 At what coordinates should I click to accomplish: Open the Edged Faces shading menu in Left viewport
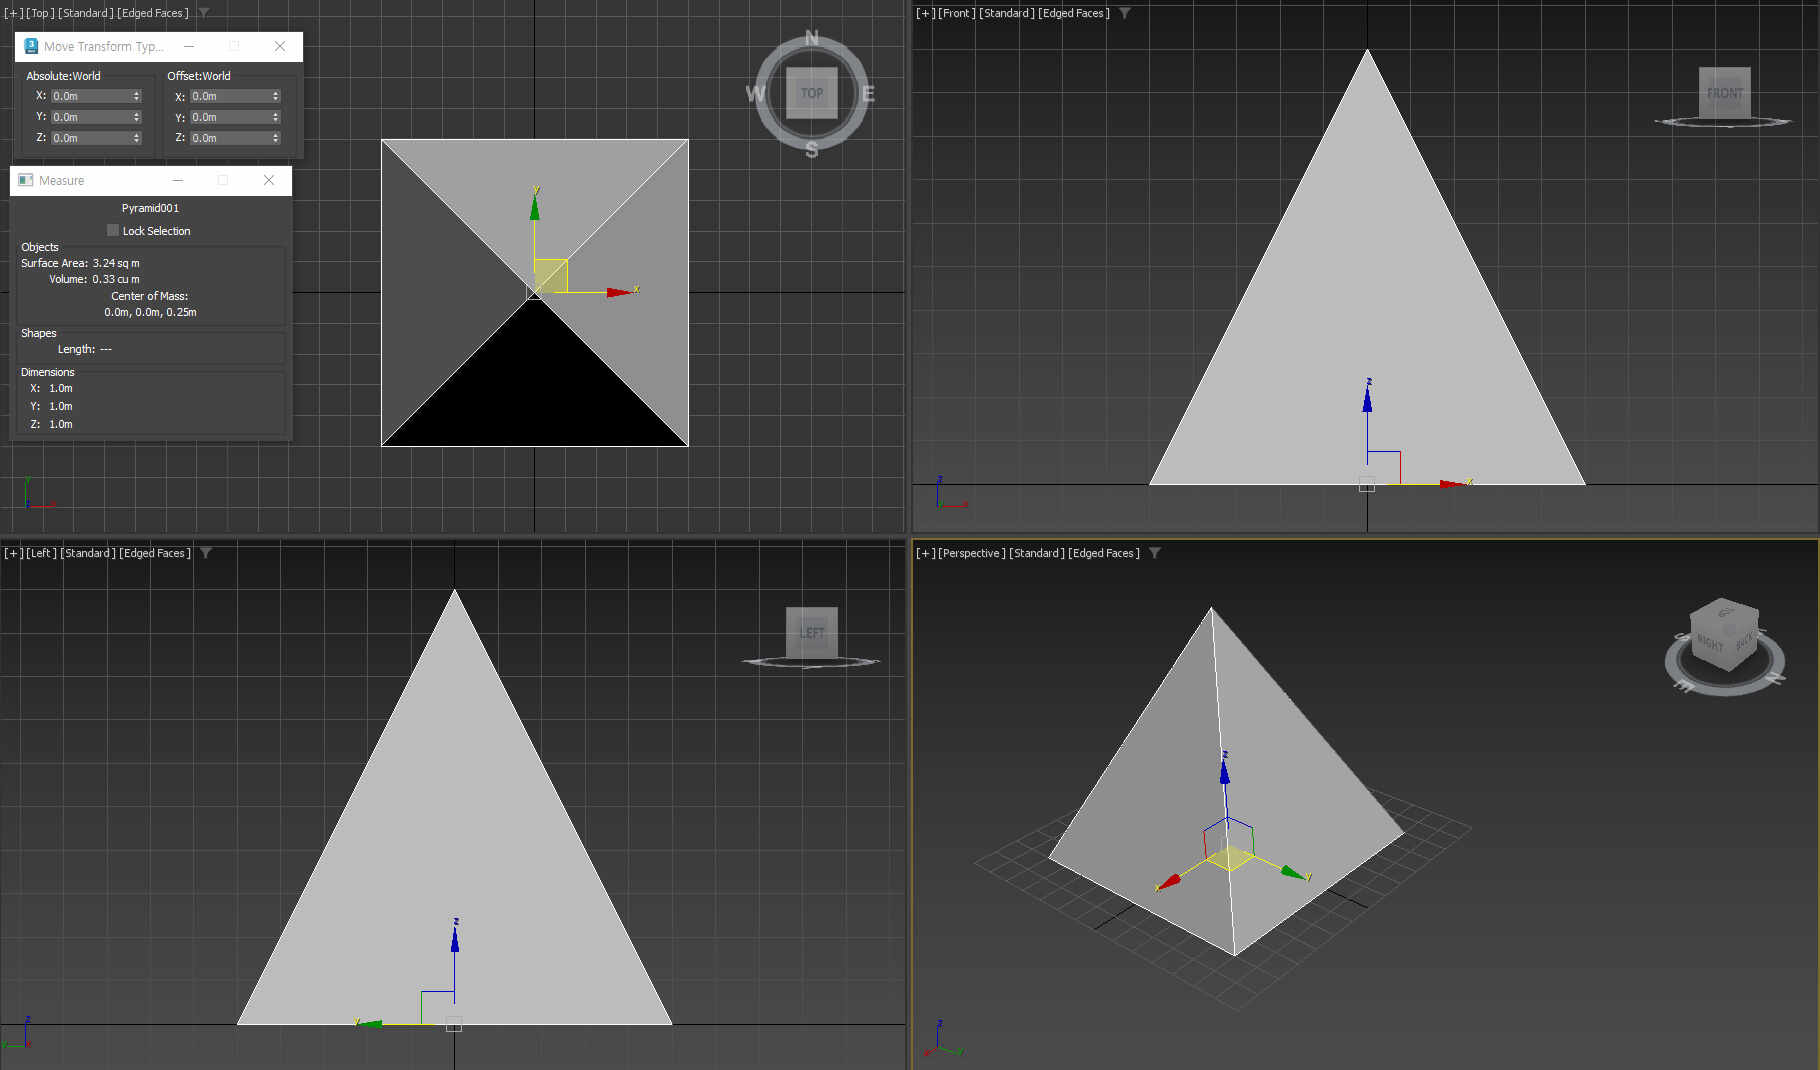tap(155, 553)
